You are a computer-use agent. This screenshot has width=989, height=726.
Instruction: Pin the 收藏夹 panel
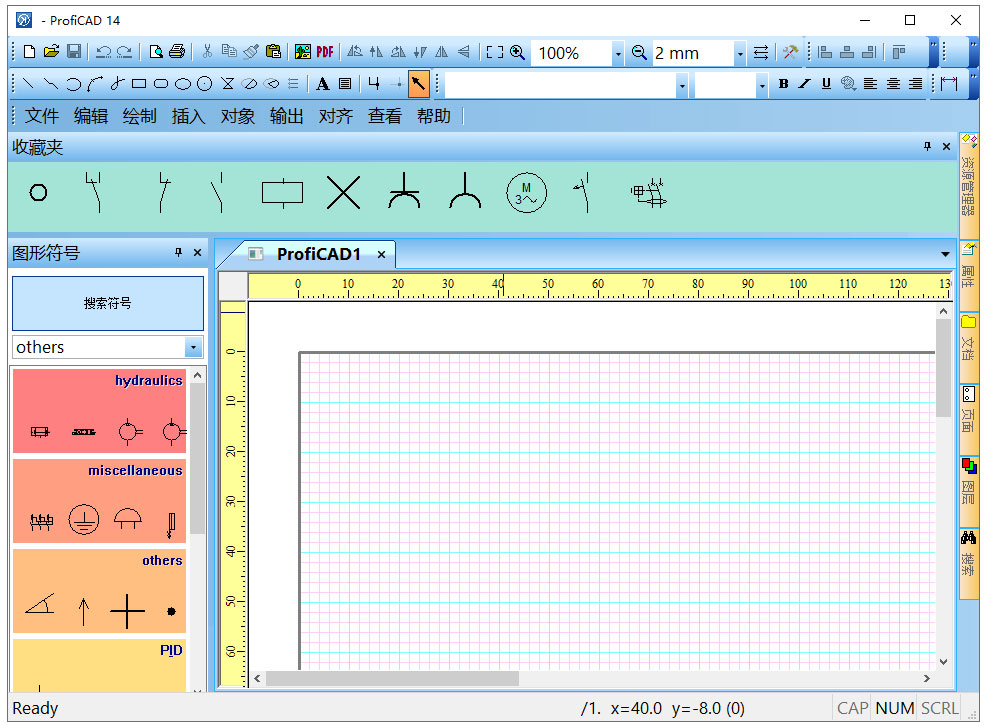pyautogui.click(x=927, y=146)
